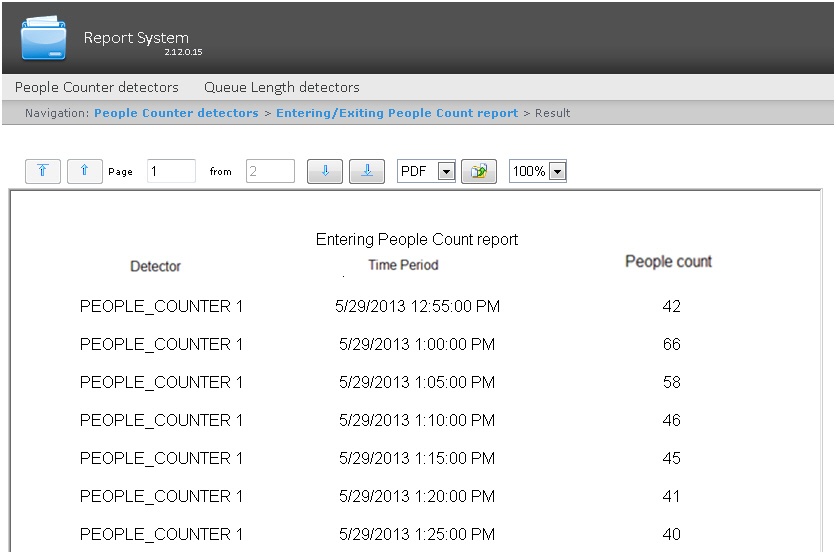The height and width of the screenshot is (553, 836).
Task: Select time cell 5/29/2013 1:25:00 PM
Action: point(417,534)
